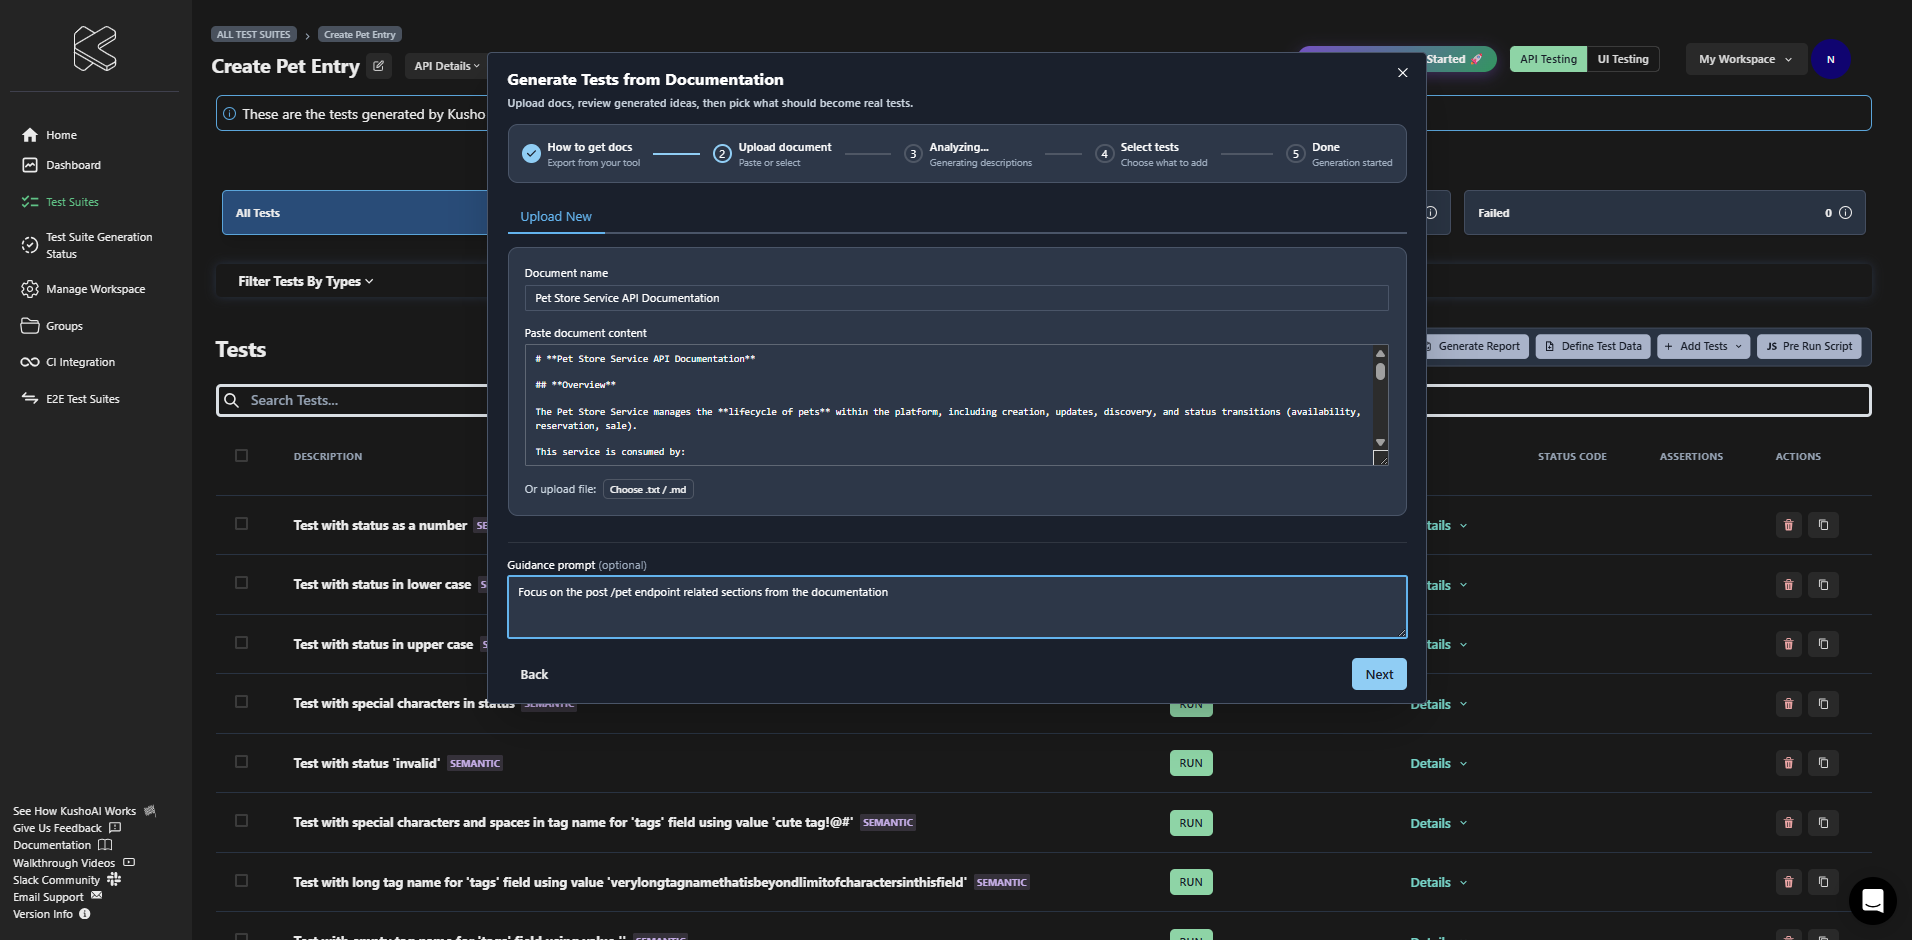Open CI Integration page
This screenshot has width=1912, height=940.
point(68,362)
